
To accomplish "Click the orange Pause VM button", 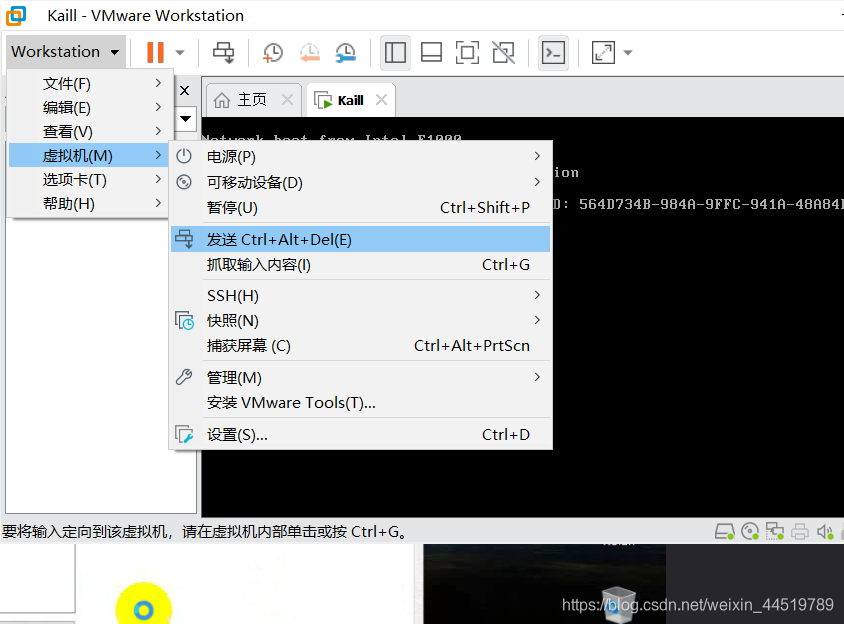I will click(155, 52).
